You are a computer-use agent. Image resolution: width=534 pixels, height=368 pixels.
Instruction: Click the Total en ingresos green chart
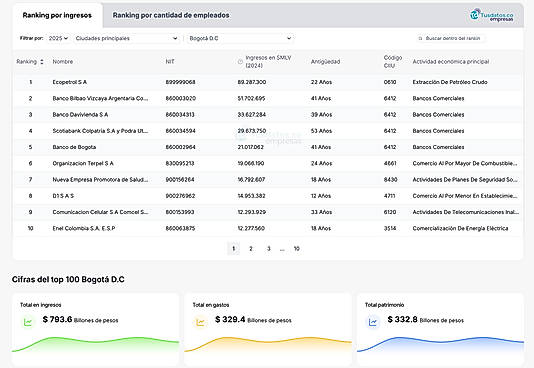pos(95,344)
